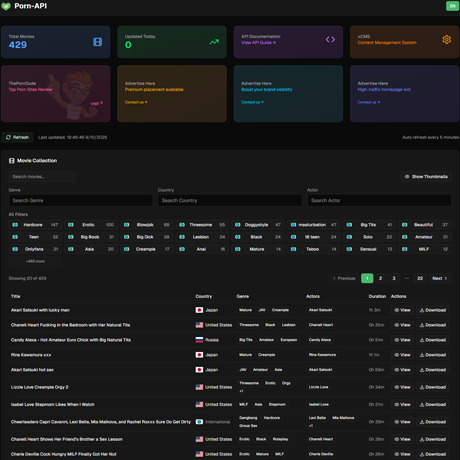Click the trending arrow icon in Updated Today
The height and width of the screenshot is (460, 460).
click(214, 42)
